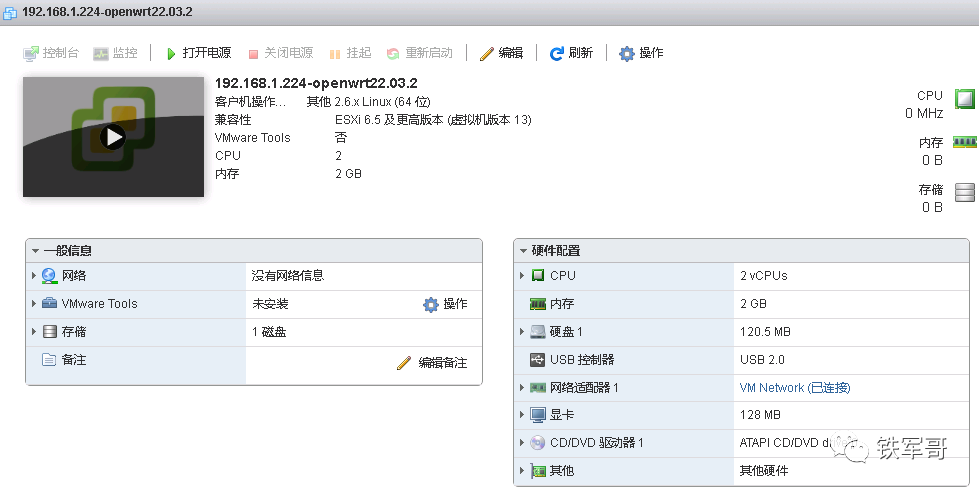Viewport: 979px width, 491px height.
Task: Expand the CPU hardware row
Action: click(x=521, y=275)
